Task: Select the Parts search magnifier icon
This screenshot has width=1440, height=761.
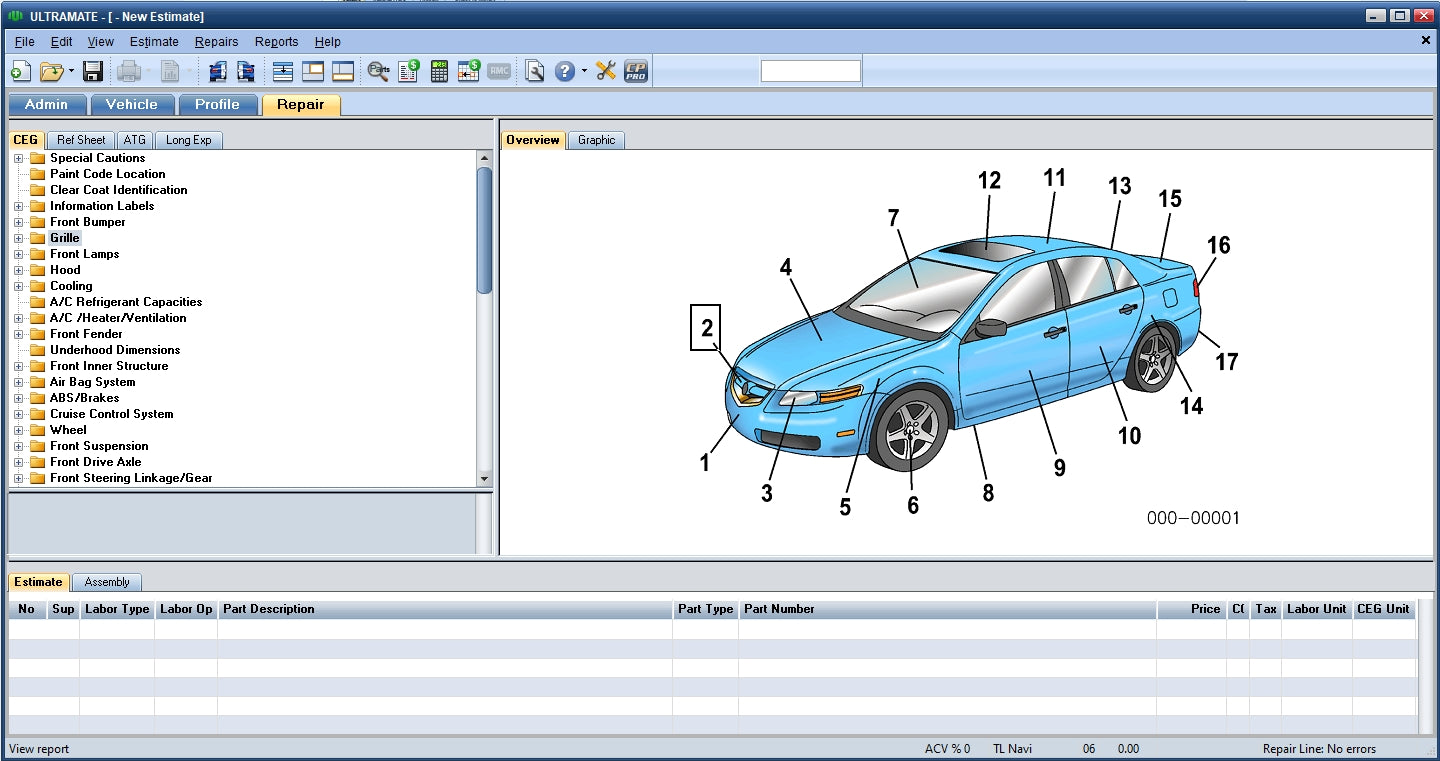Action: (378, 70)
